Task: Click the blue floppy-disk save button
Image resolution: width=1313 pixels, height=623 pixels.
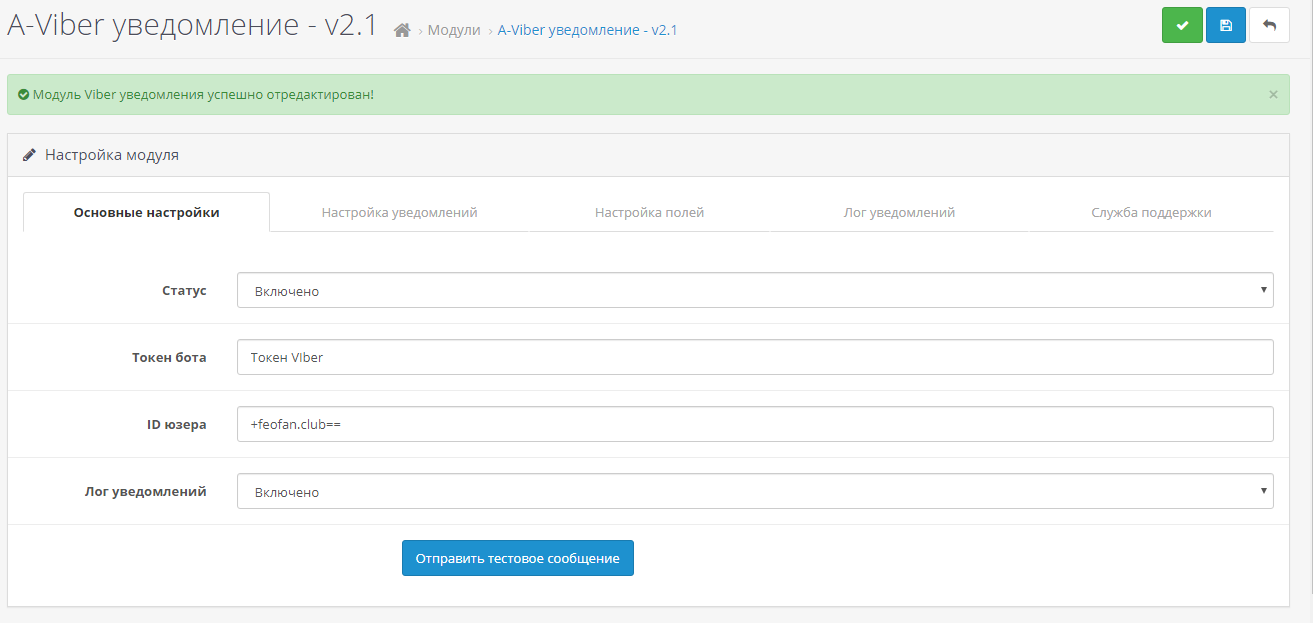Action: click(1226, 25)
